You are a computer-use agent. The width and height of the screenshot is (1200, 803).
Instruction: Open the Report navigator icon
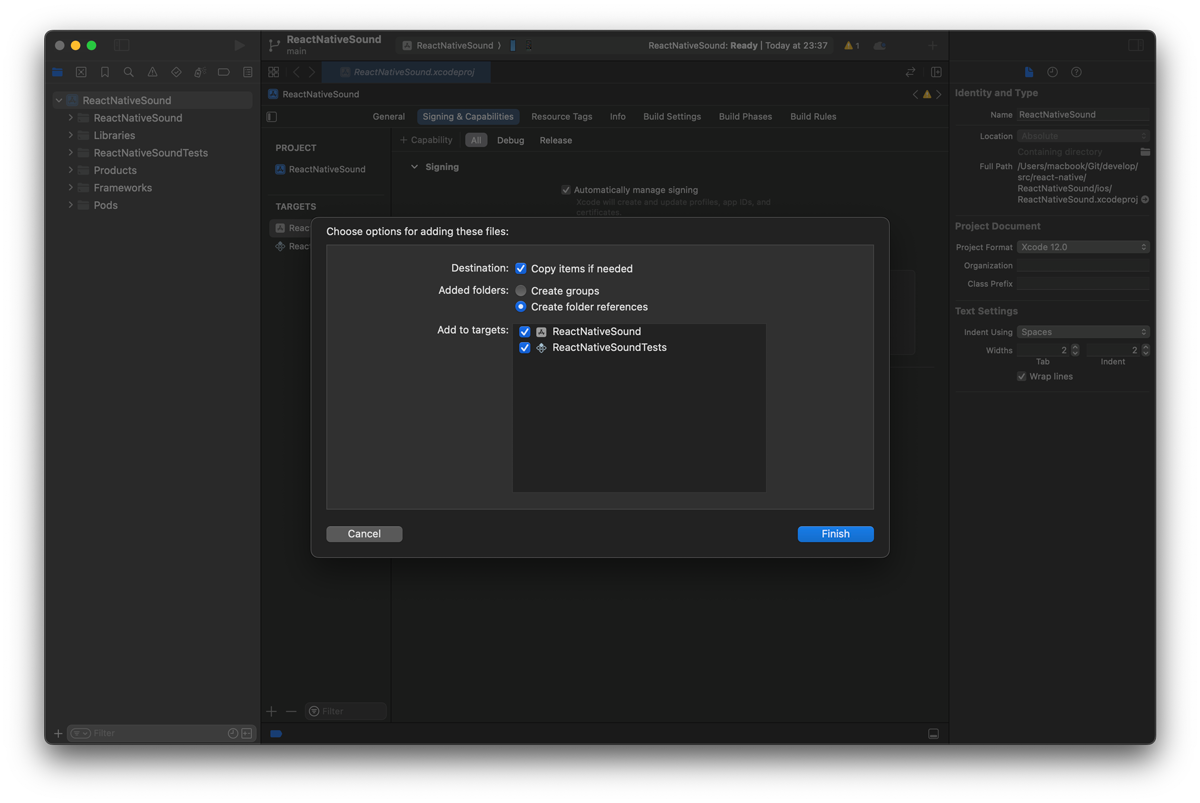(247, 72)
